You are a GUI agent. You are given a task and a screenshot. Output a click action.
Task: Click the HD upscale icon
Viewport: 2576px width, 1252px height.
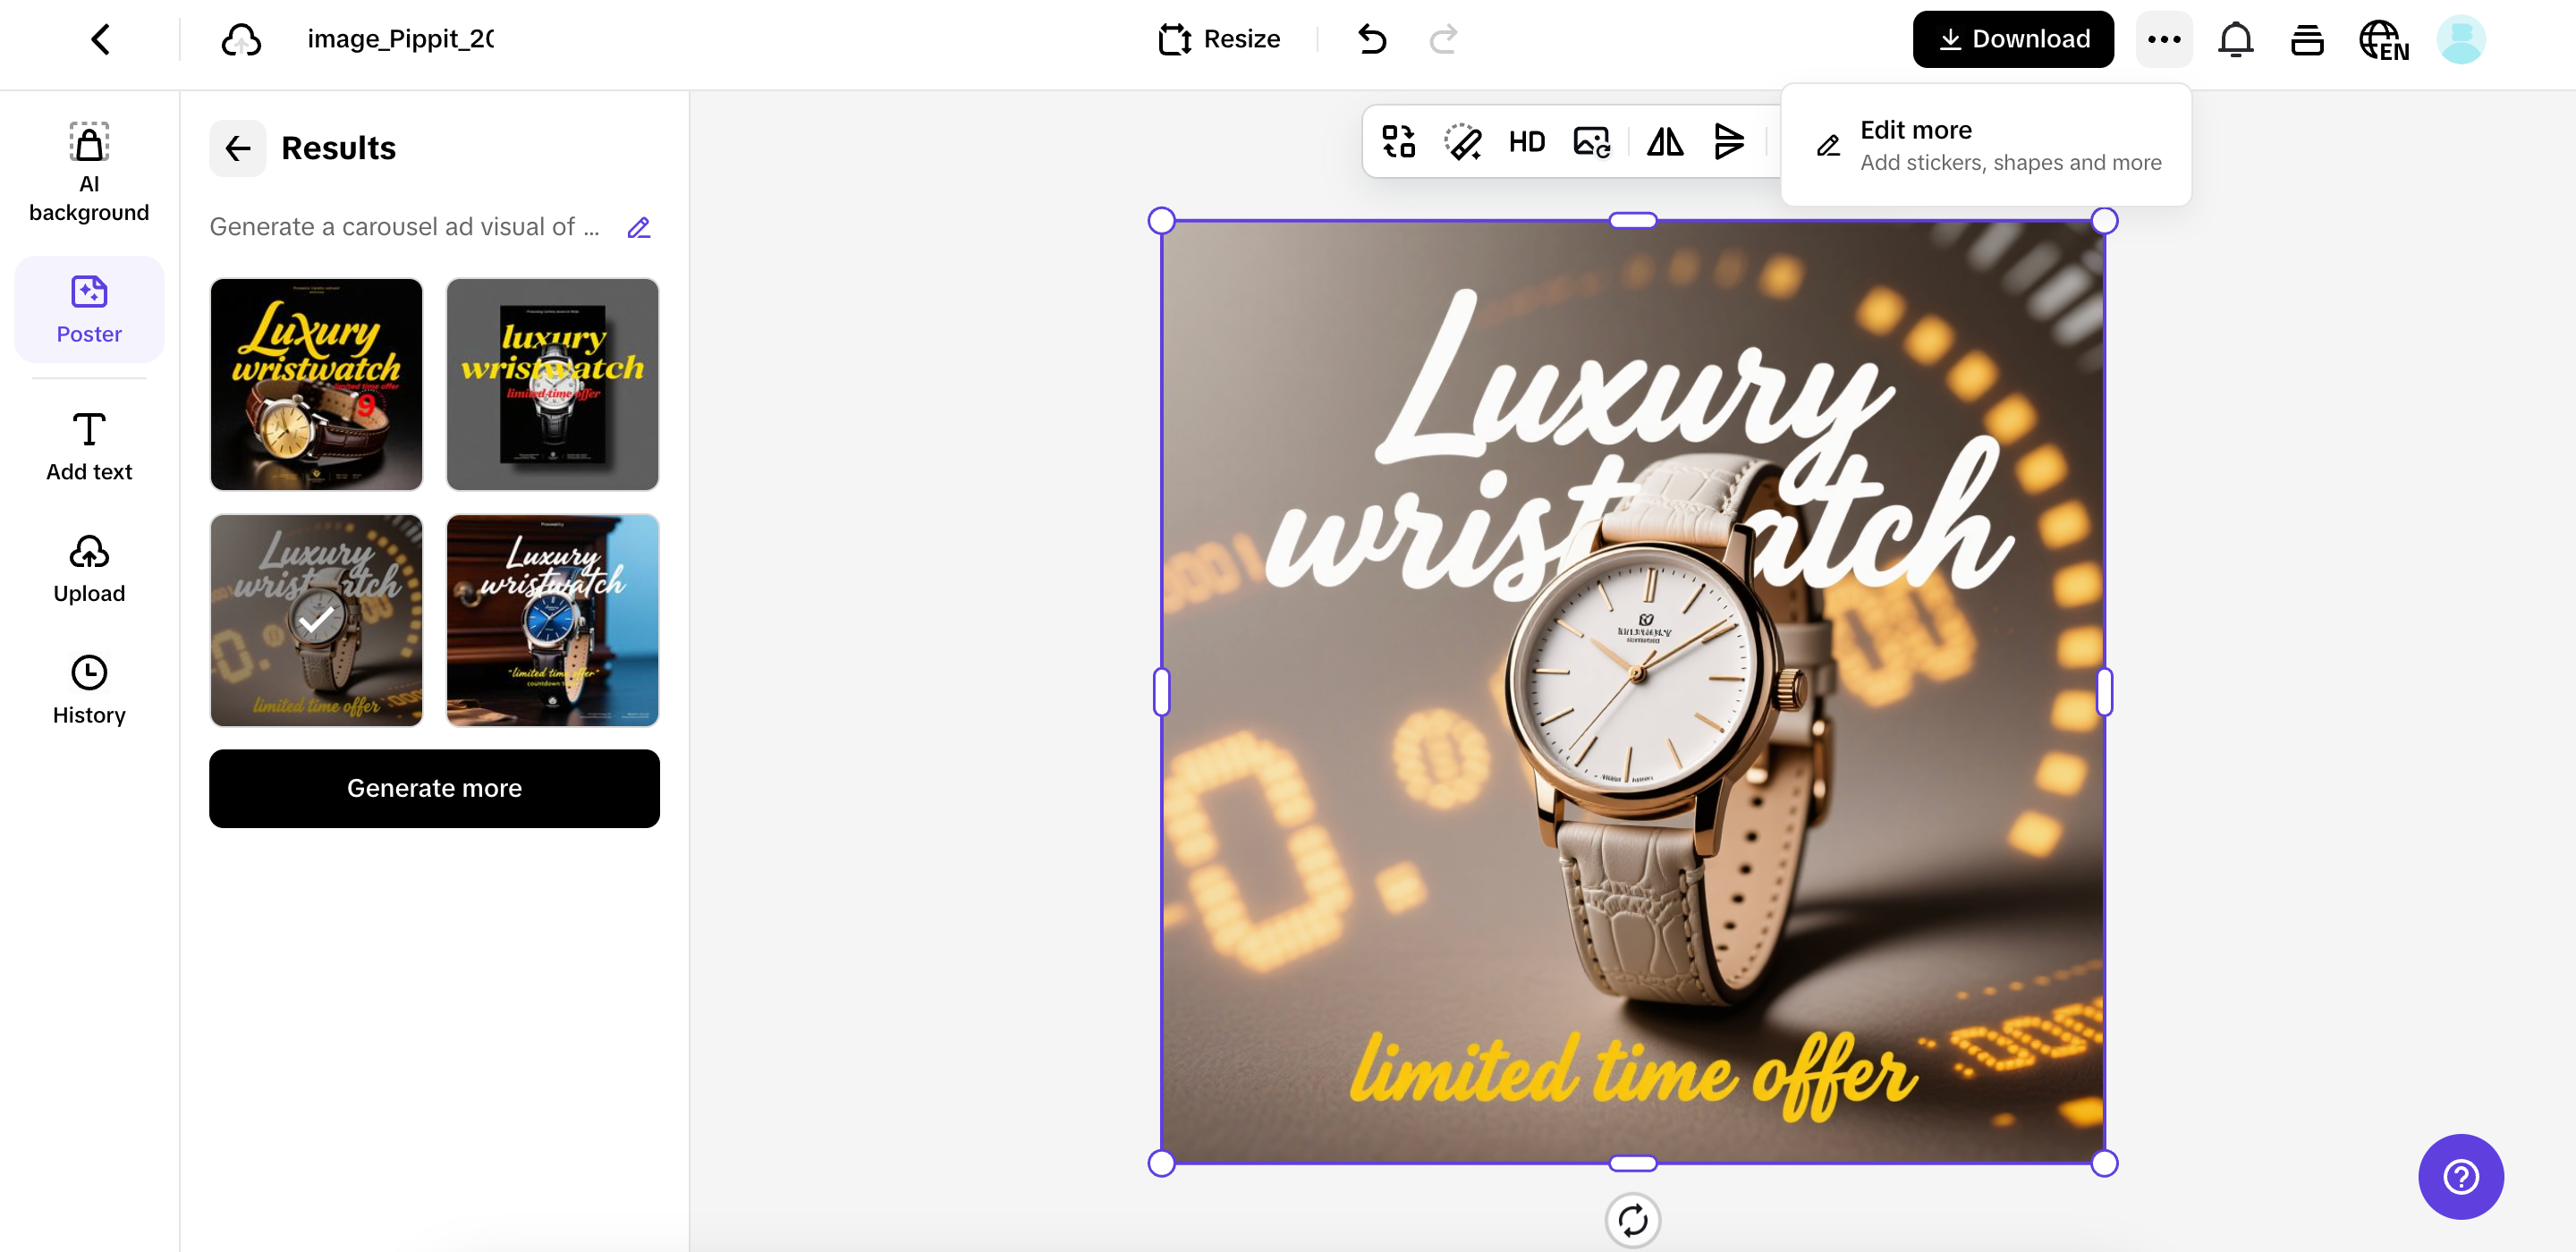(1526, 142)
